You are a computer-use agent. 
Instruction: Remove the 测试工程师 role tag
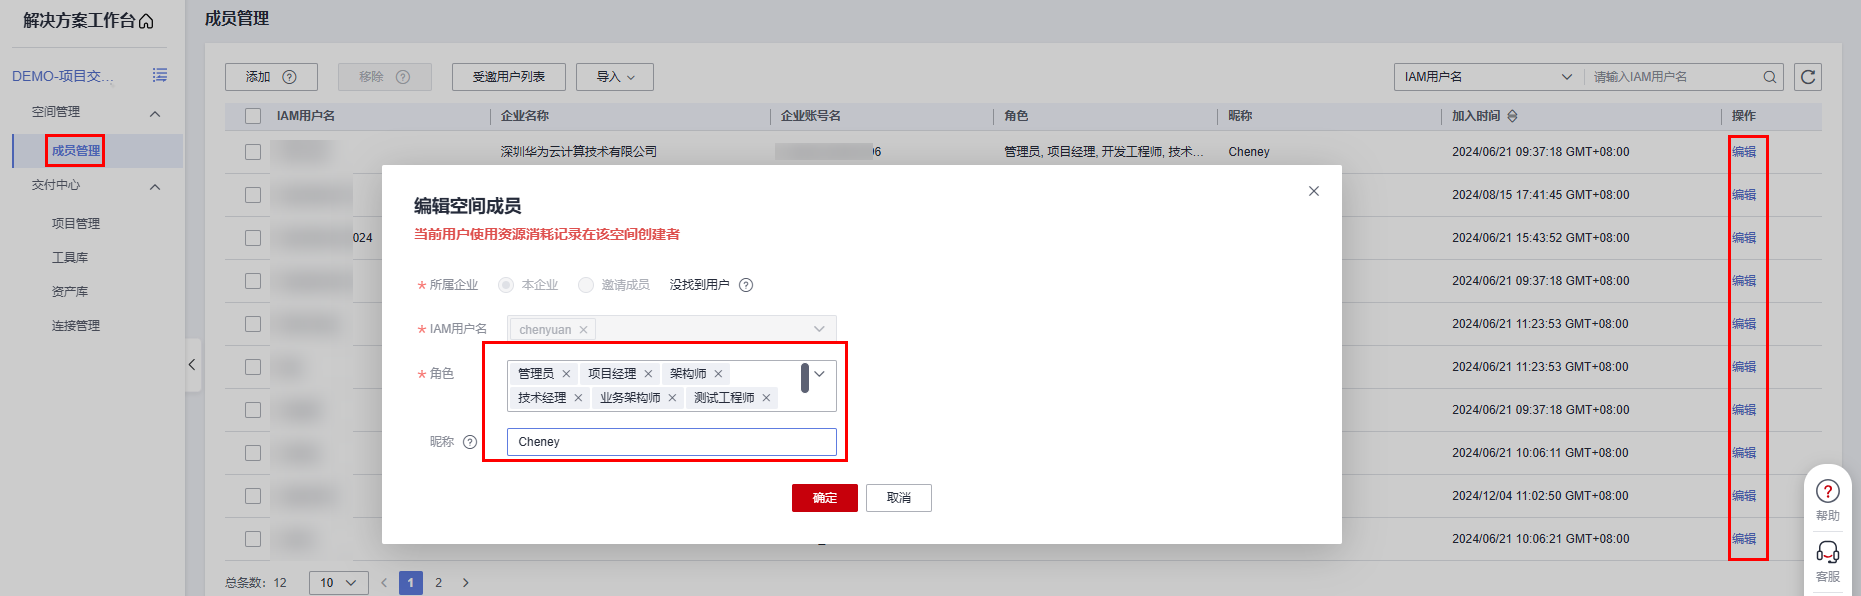pyautogui.click(x=766, y=398)
